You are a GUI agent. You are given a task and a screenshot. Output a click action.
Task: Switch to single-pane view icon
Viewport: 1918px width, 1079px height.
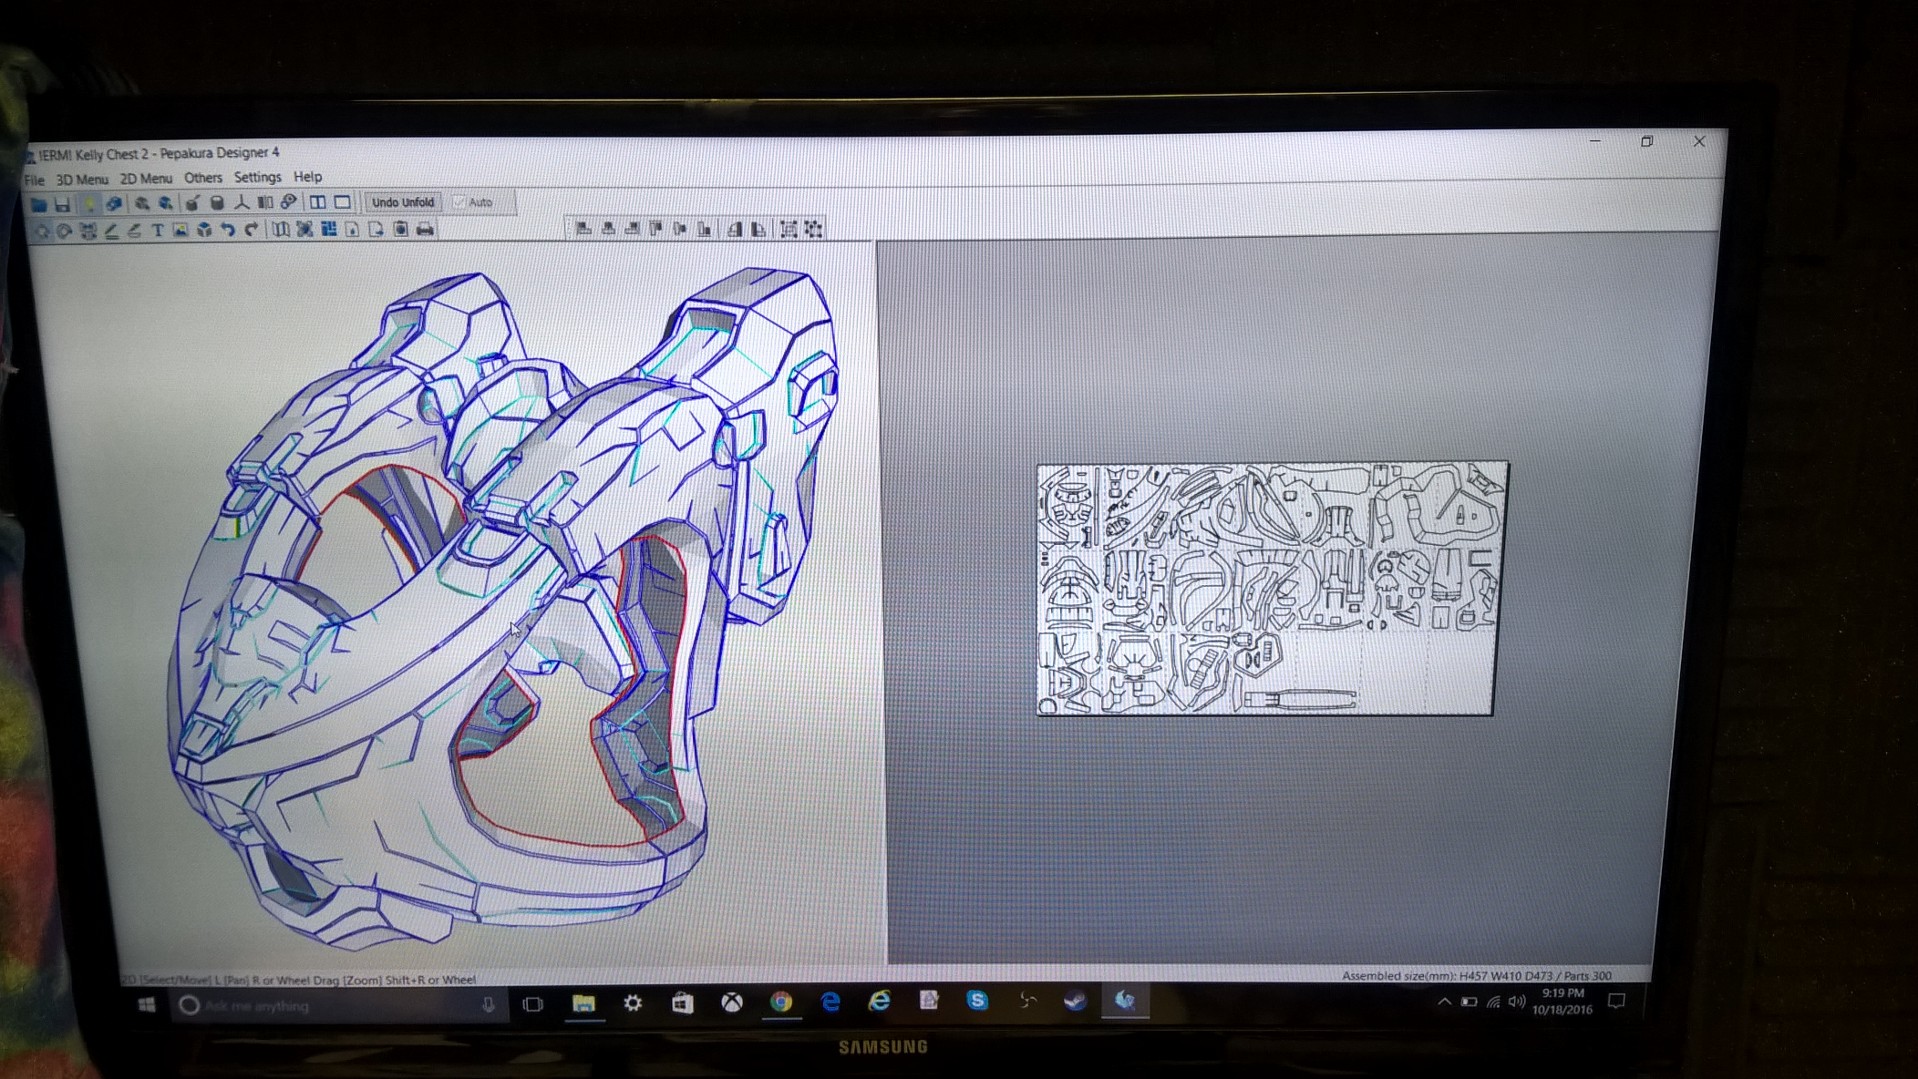(342, 202)
